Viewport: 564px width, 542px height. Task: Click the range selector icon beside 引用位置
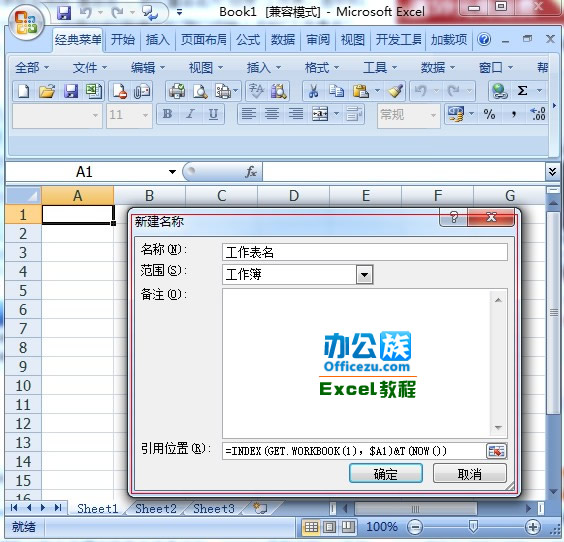coord(496,451)
